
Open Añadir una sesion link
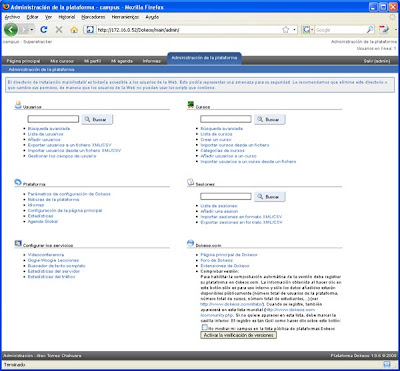point(219,211)
